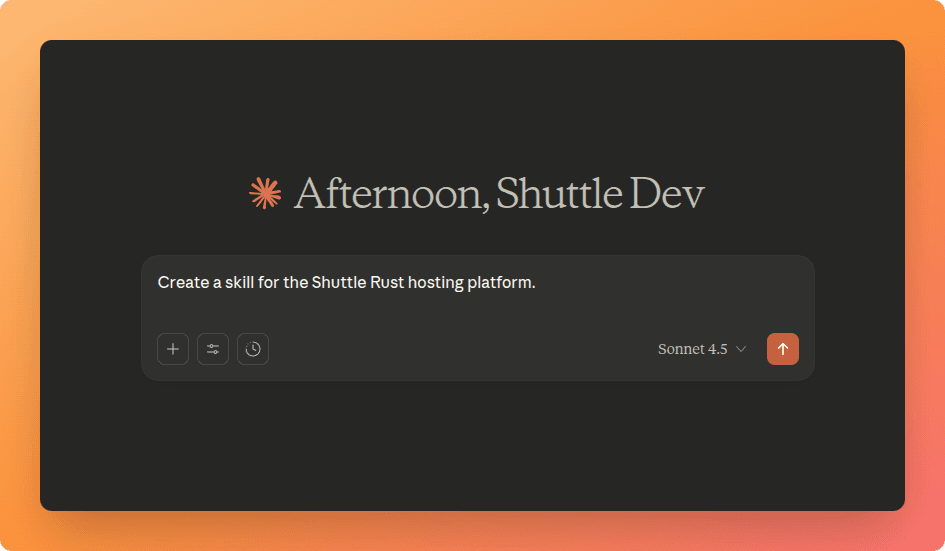Click the 'Afternoon, Shuttle Dev' greeting heading
Image resolution: width=945 pixels, height=551 pixels.
499,194
